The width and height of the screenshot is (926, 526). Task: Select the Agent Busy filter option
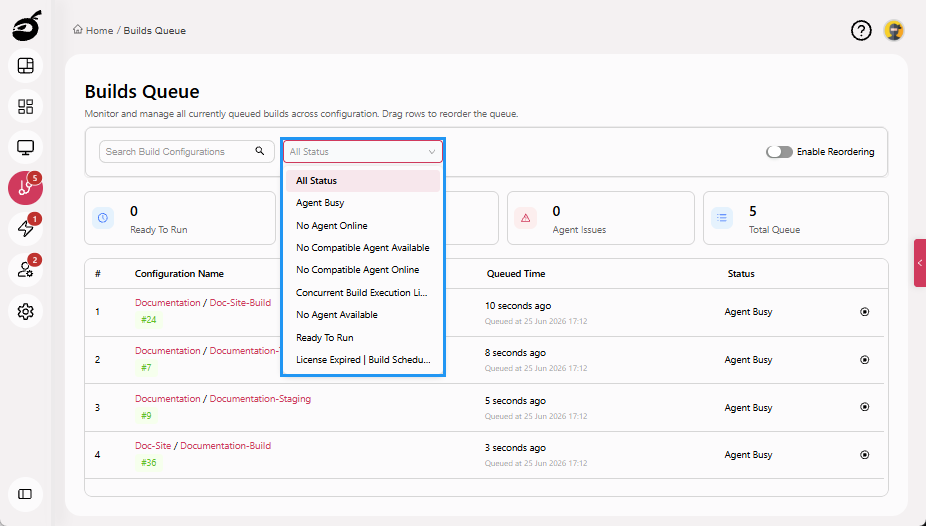pyautogui.click(x=363, y=202)
